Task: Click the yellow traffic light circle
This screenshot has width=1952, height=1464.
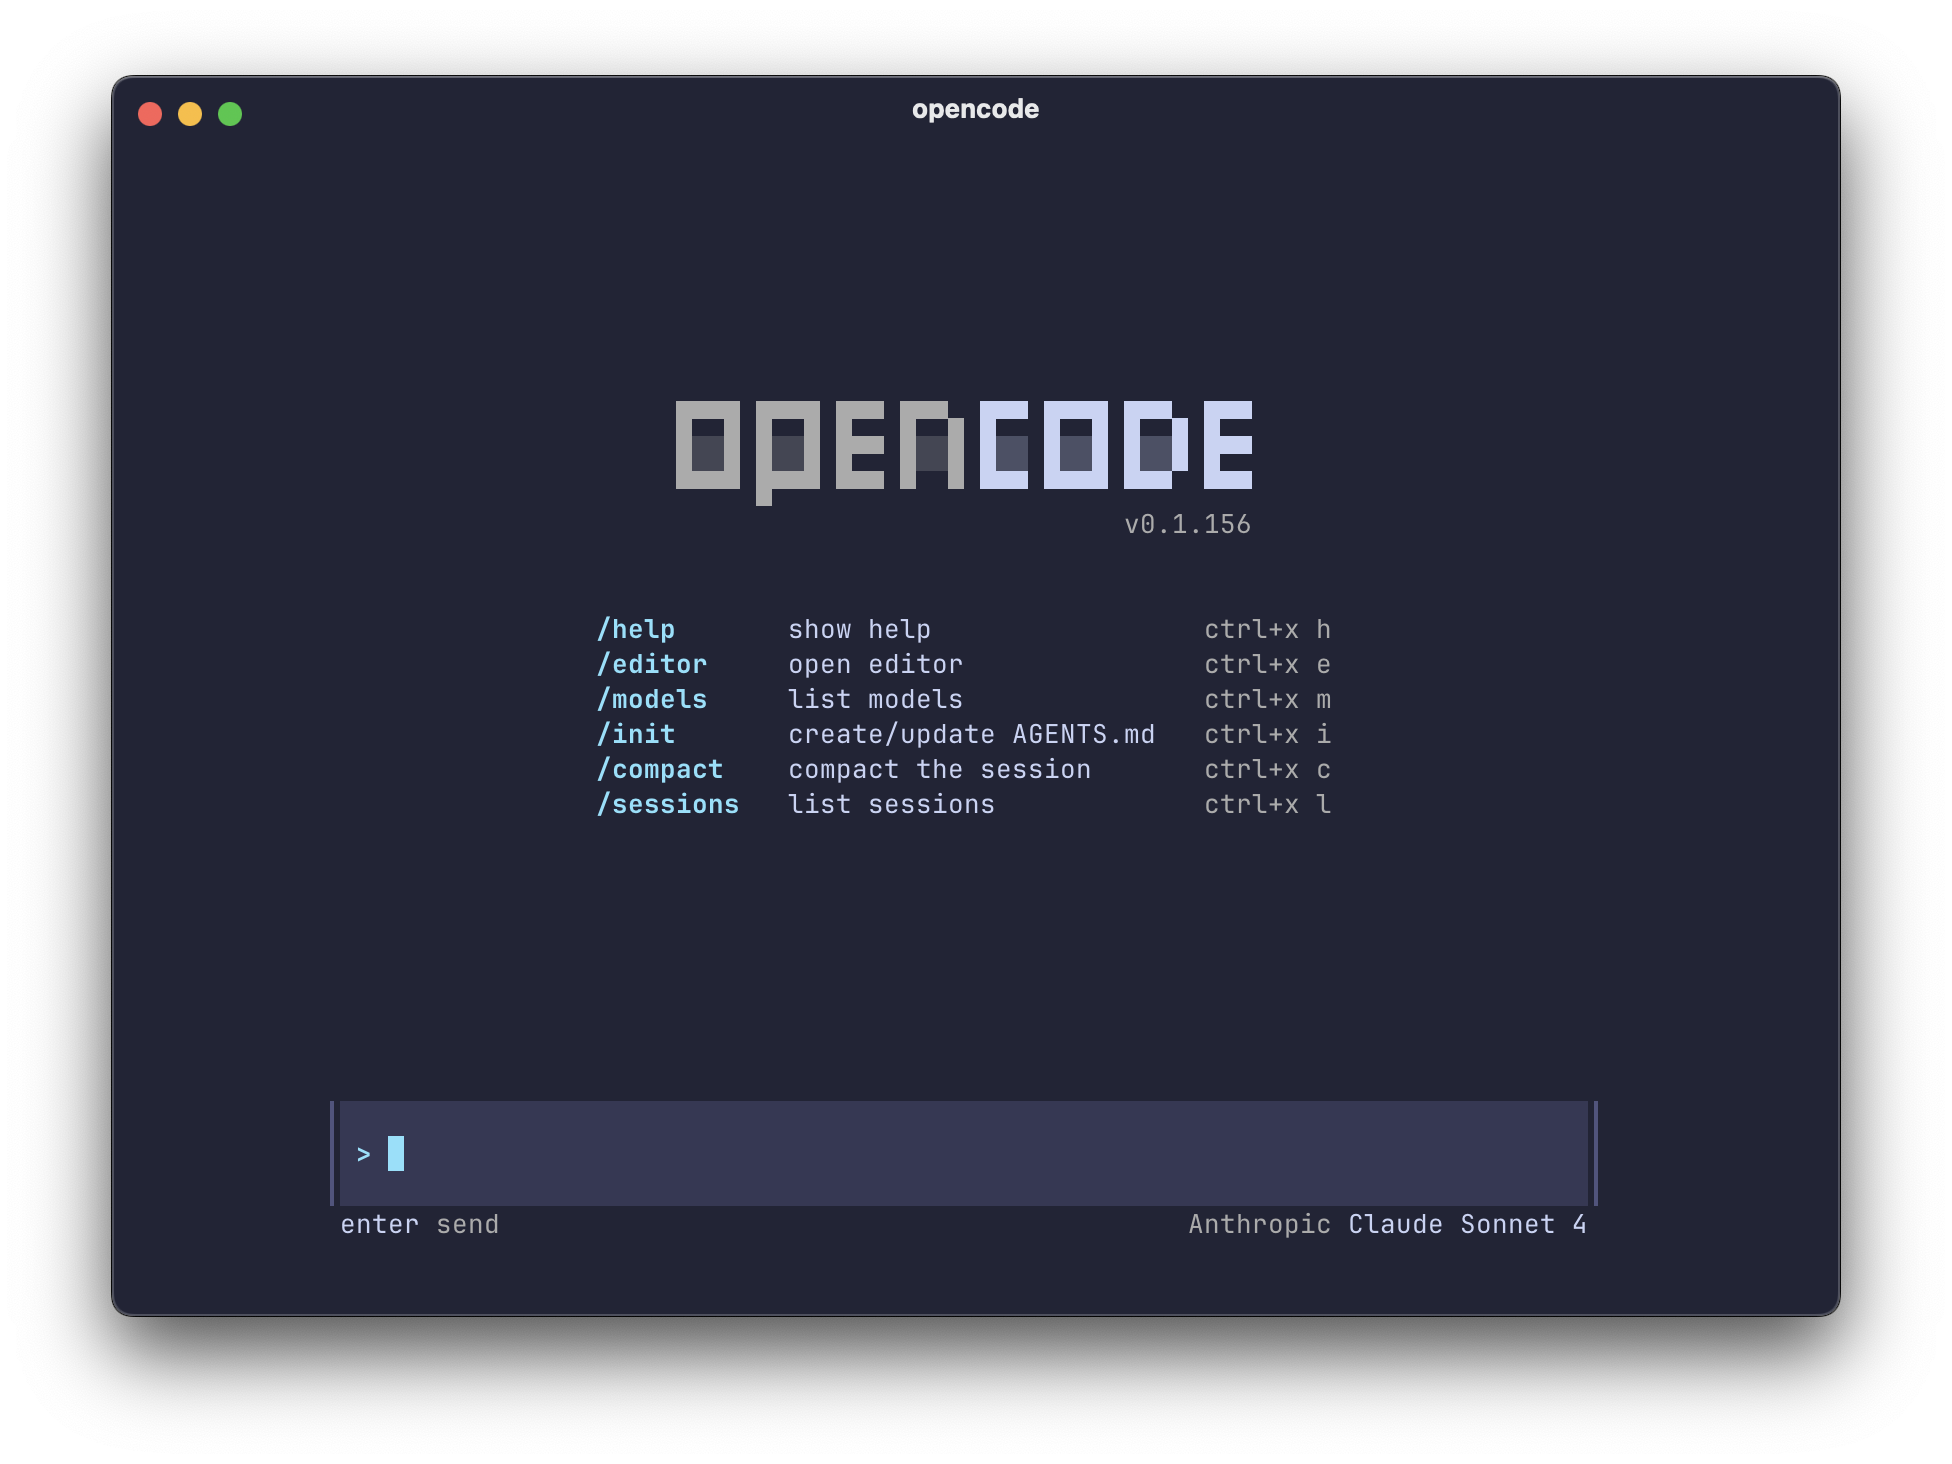Action: tap(190, 114)
